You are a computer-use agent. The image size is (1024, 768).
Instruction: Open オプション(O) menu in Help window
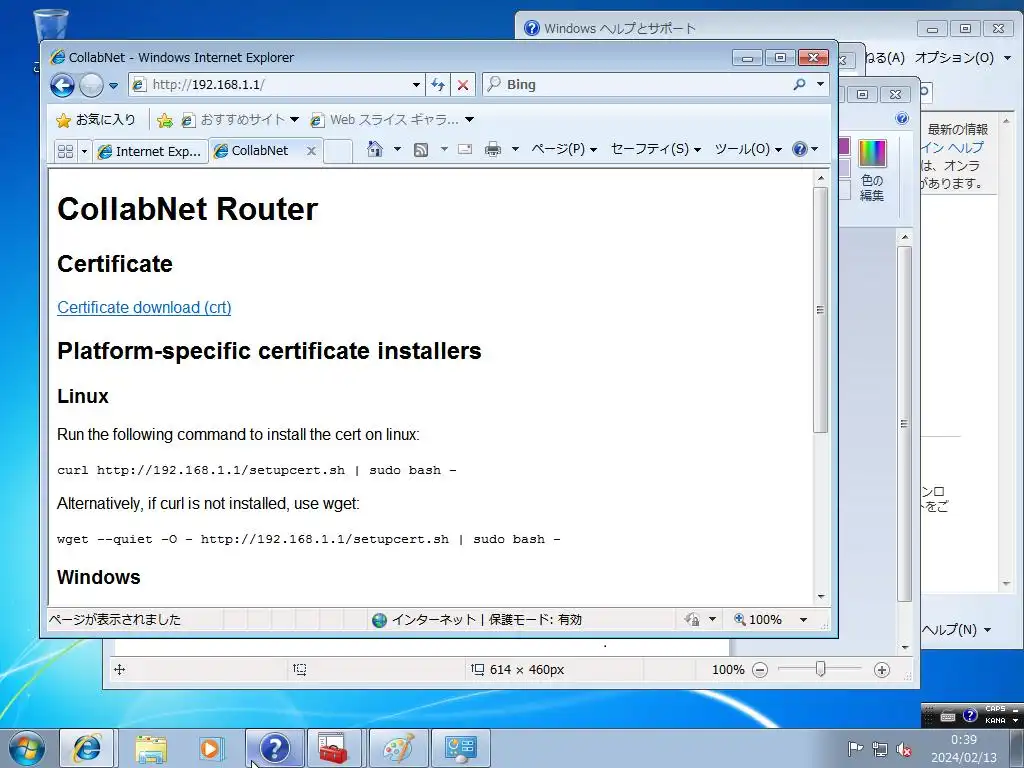963,57
